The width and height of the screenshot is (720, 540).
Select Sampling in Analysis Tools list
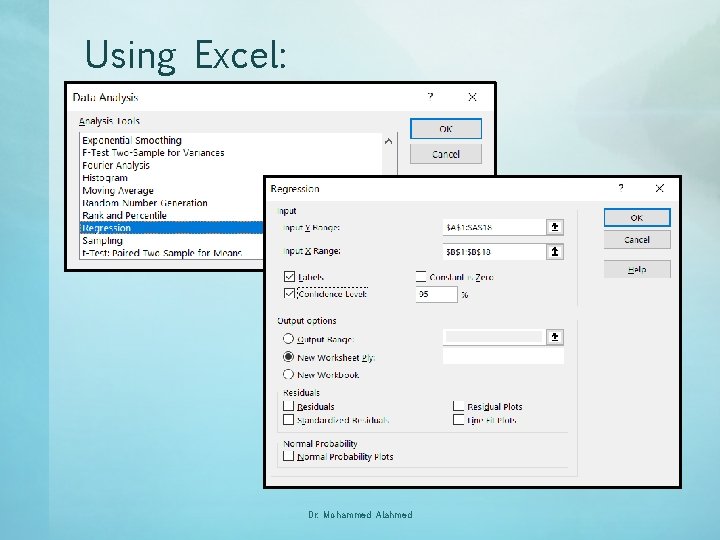tap(102, 240)
